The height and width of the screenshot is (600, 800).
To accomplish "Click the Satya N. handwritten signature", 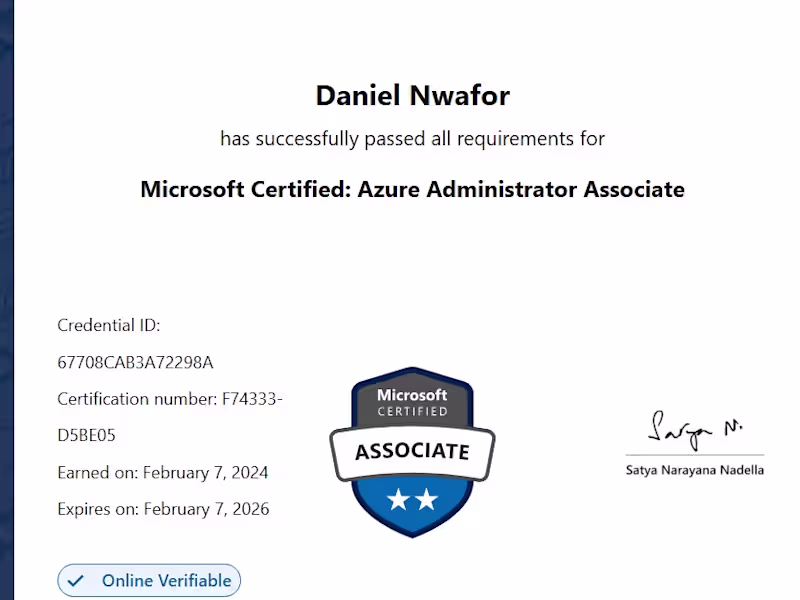I will [694, 430].
